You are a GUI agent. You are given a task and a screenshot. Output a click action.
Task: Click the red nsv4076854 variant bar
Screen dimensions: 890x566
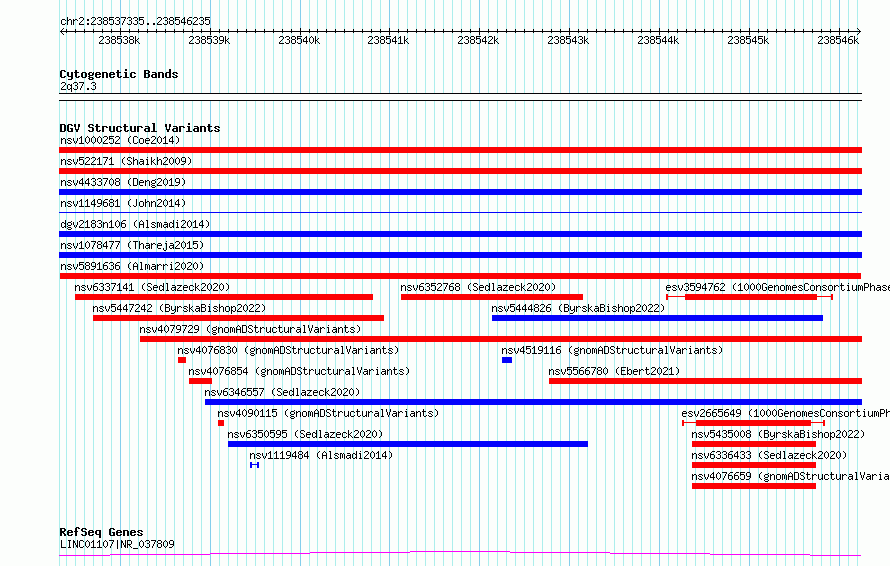[200, 381]
